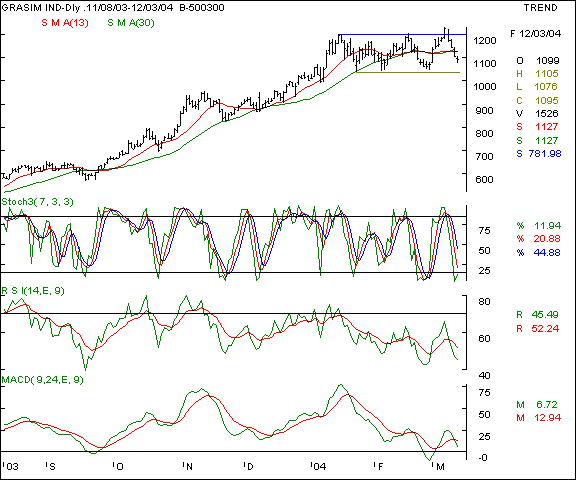Click the 800 price axis label

point(485,134)
